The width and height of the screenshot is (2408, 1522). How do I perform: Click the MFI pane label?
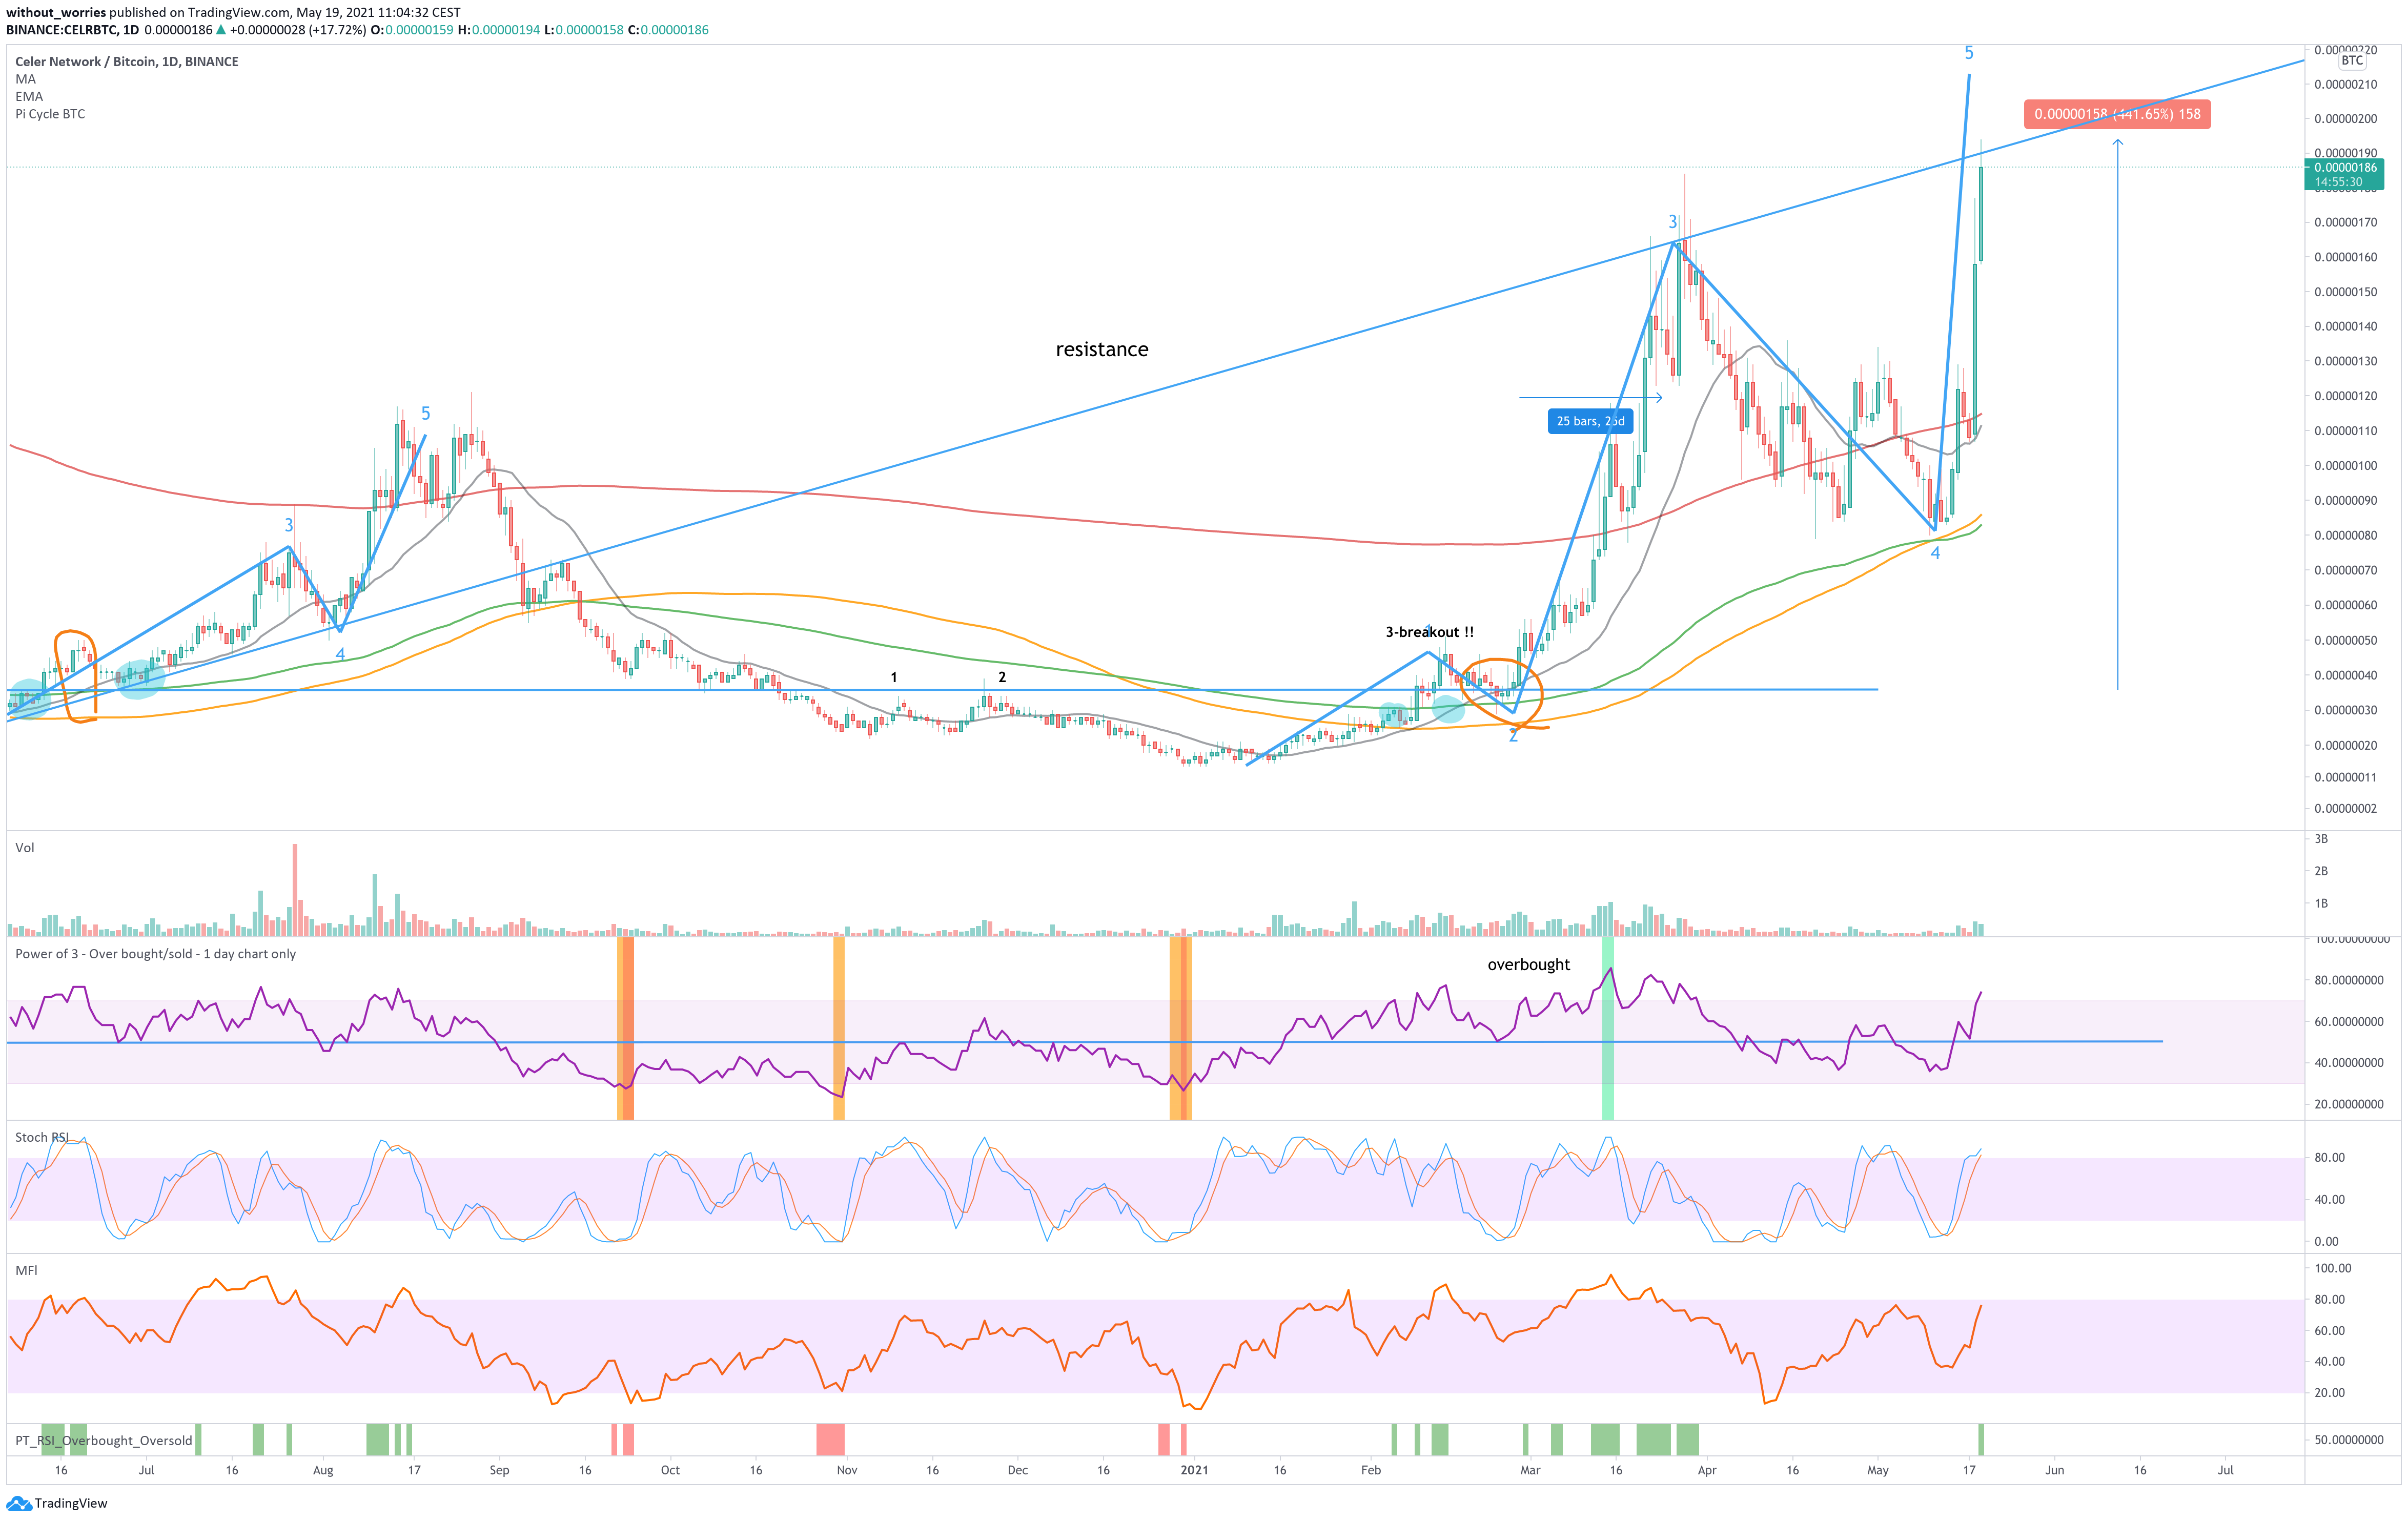pyautogui.click(x=26, y=1270)
